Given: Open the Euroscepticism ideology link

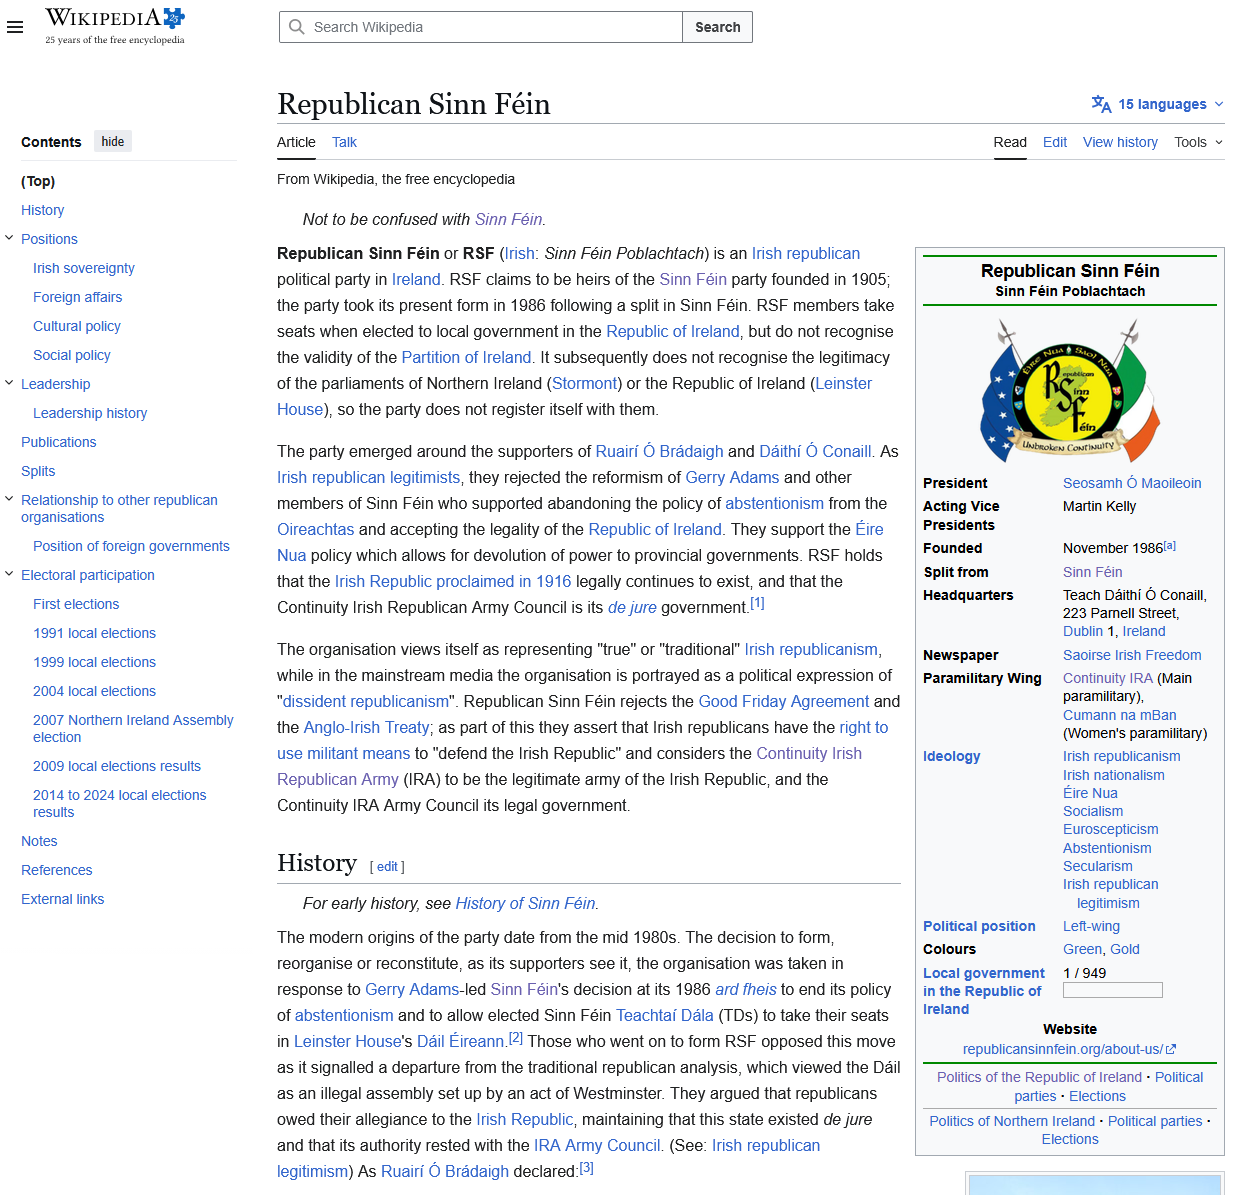Looking at the screenshot, I should tap(1111, 829).
